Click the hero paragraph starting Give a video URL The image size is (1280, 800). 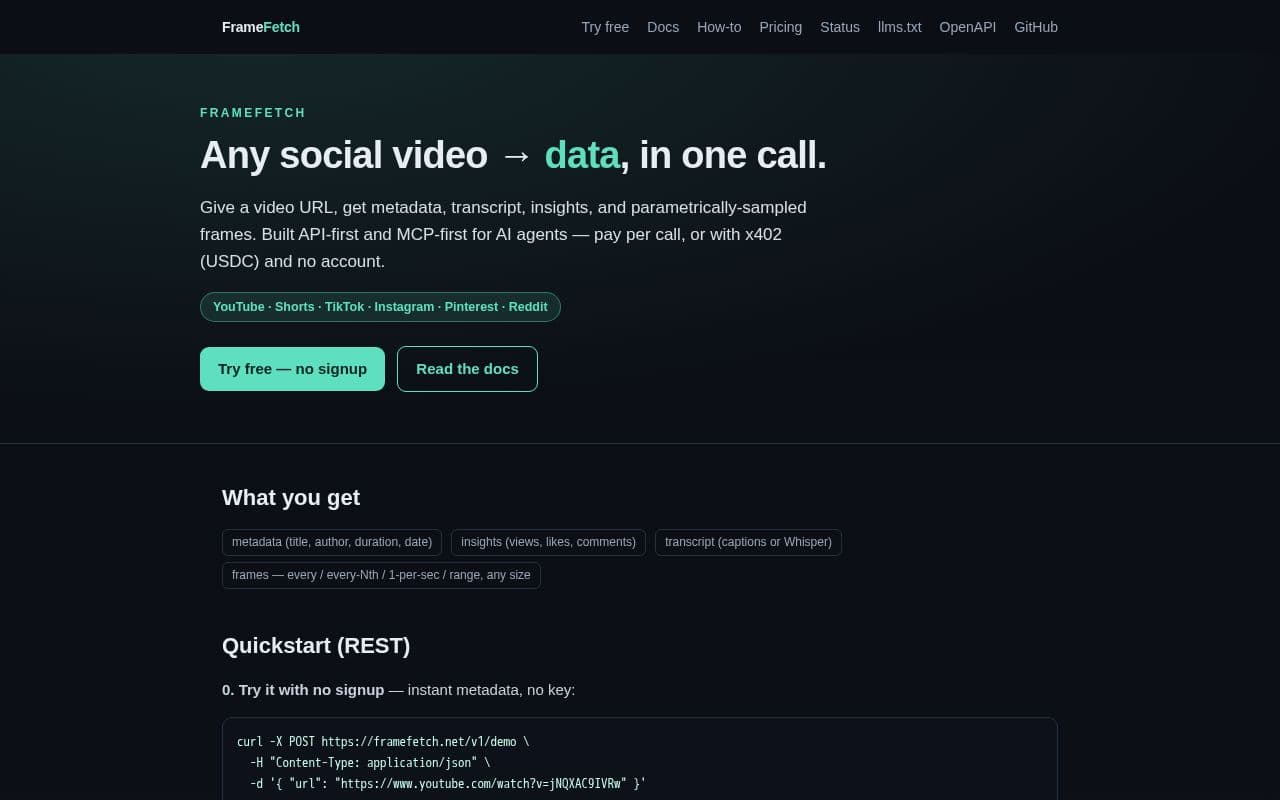(x=503, y=234)
